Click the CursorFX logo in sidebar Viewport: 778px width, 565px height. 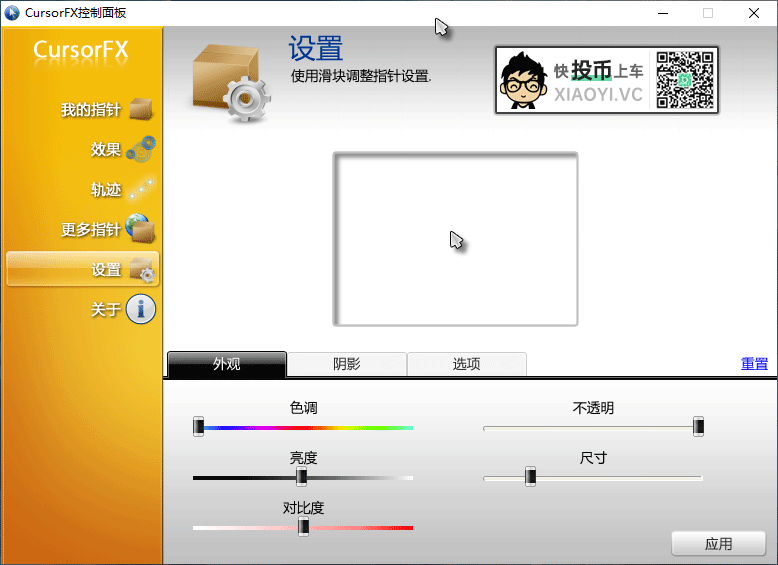click(x=81, y=50)
